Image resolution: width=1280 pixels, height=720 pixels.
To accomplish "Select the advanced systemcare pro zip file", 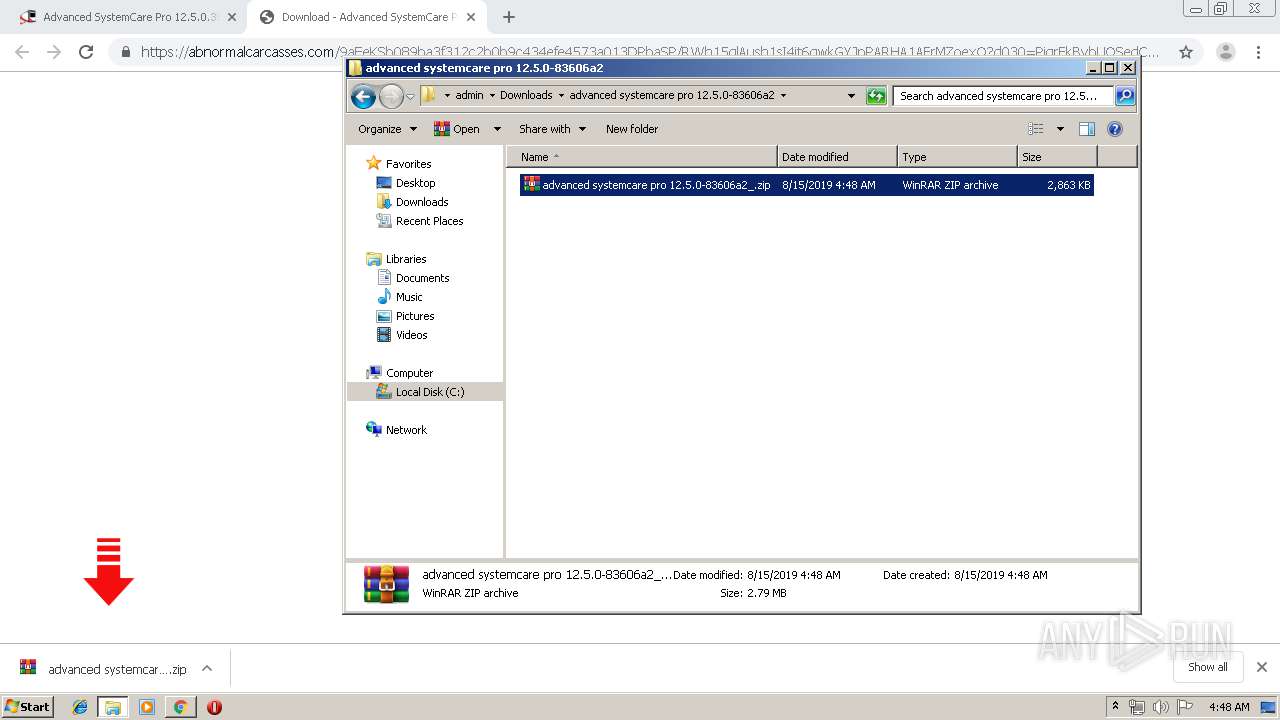I will click(806, 185).
